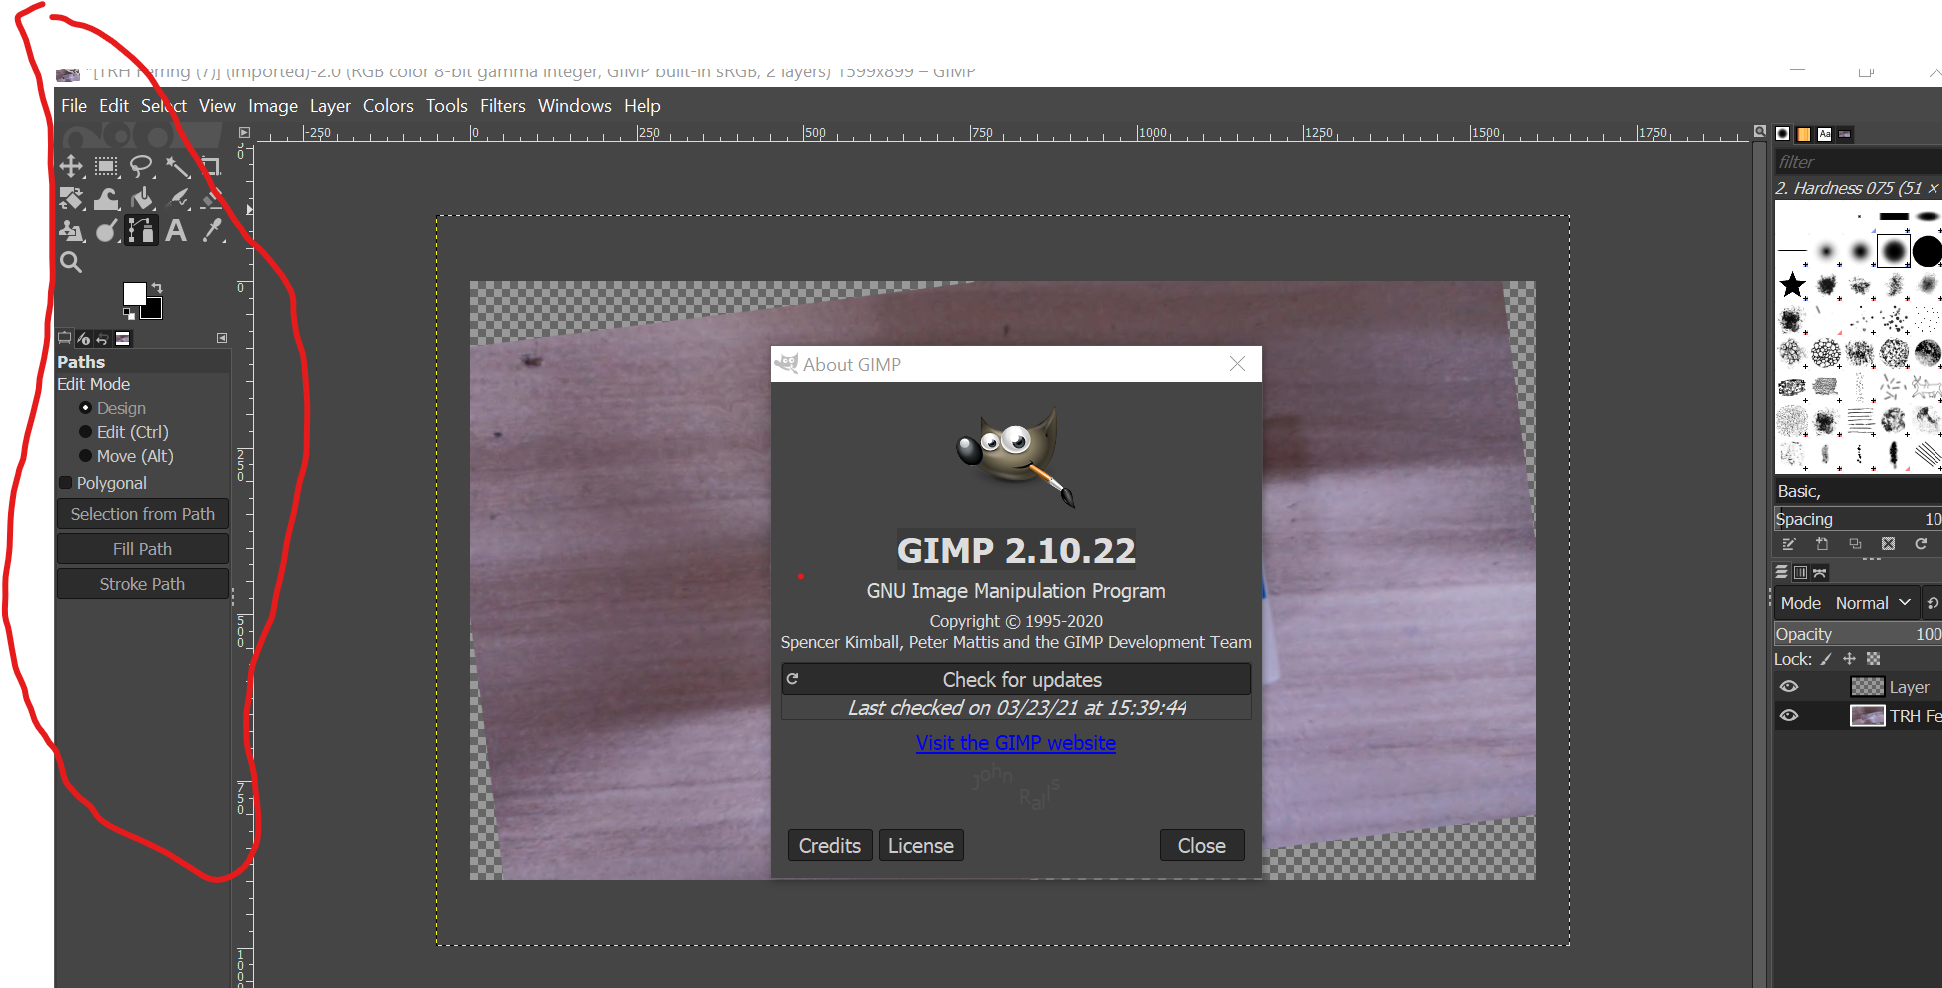
Task: Click the Stroke Path button
Action: pos(143,584)
